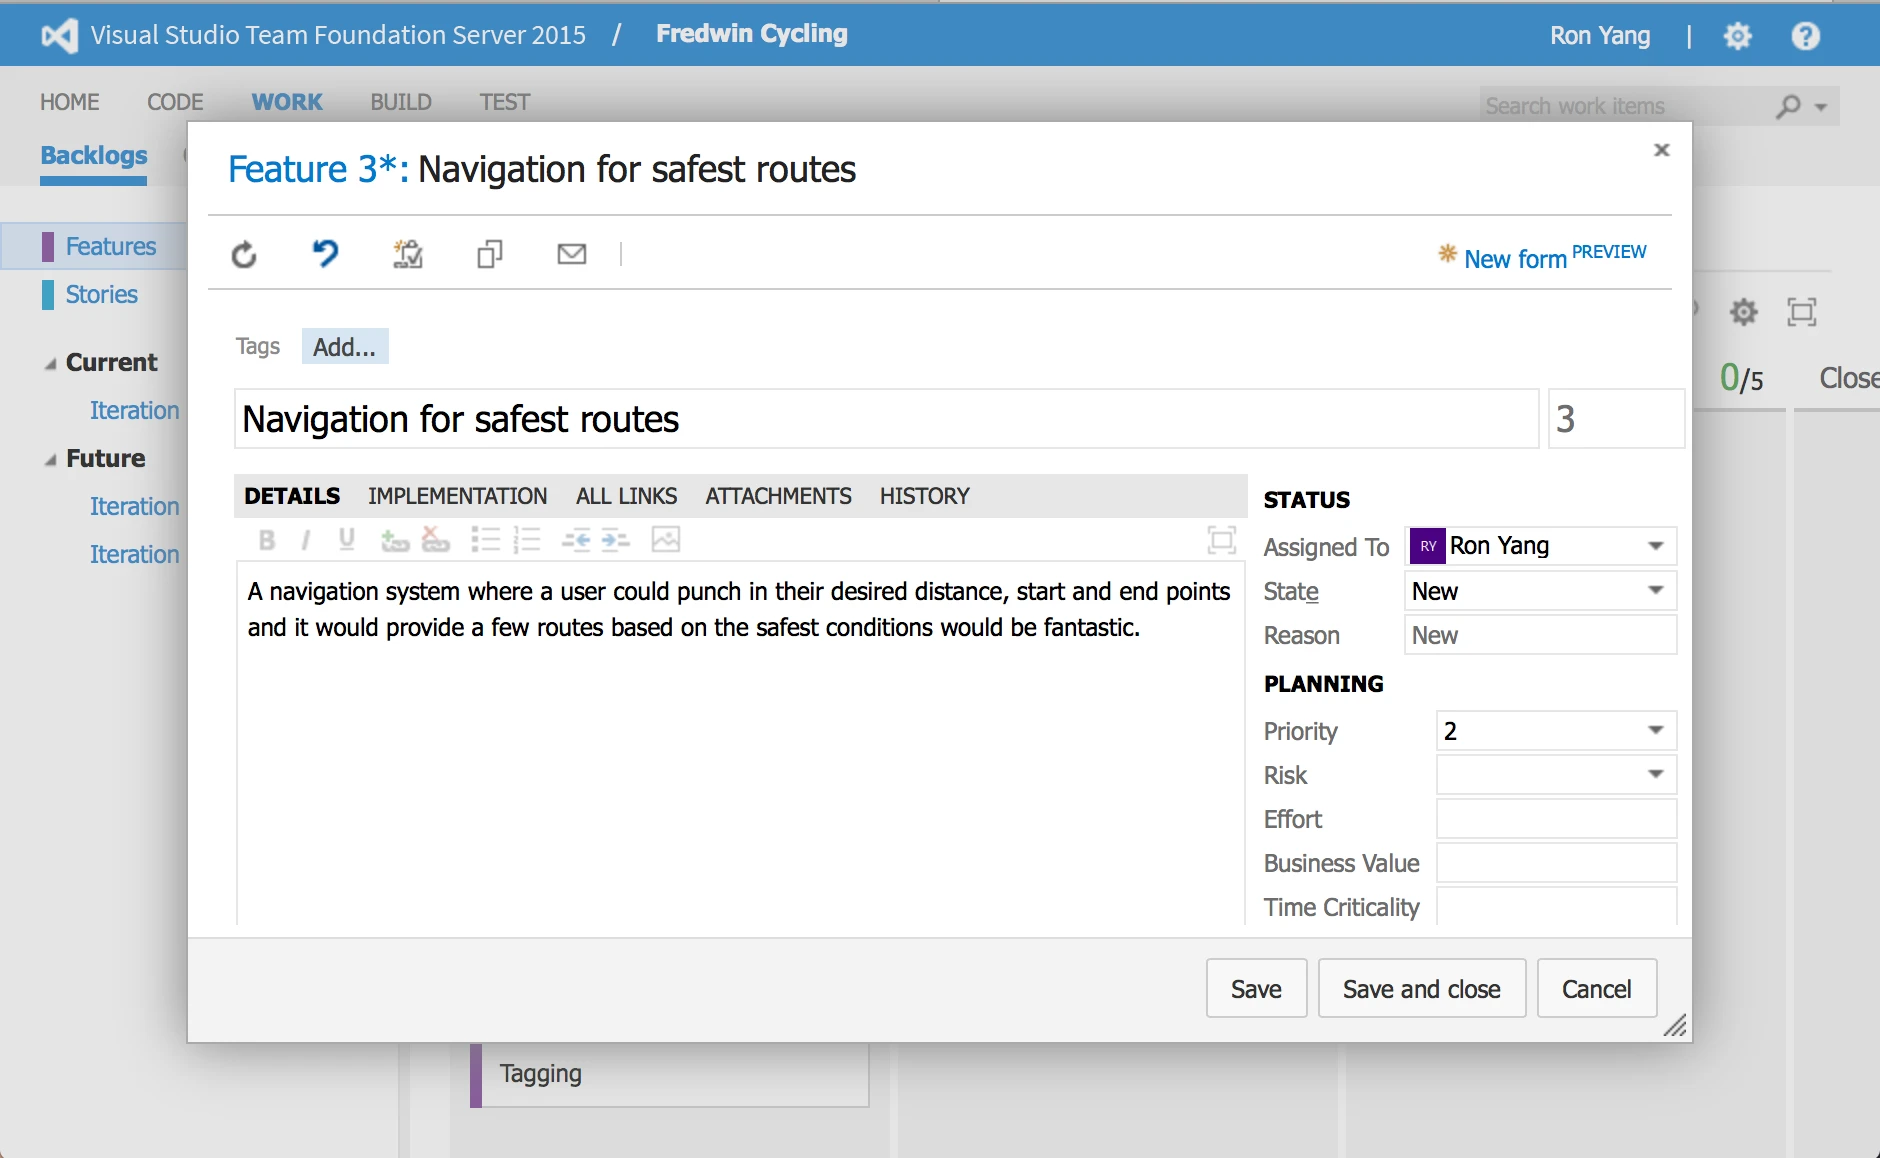This screenshot has height=1158, width=1880.
Task: Click the Save and close button
Action: [x=1421, y=988]
